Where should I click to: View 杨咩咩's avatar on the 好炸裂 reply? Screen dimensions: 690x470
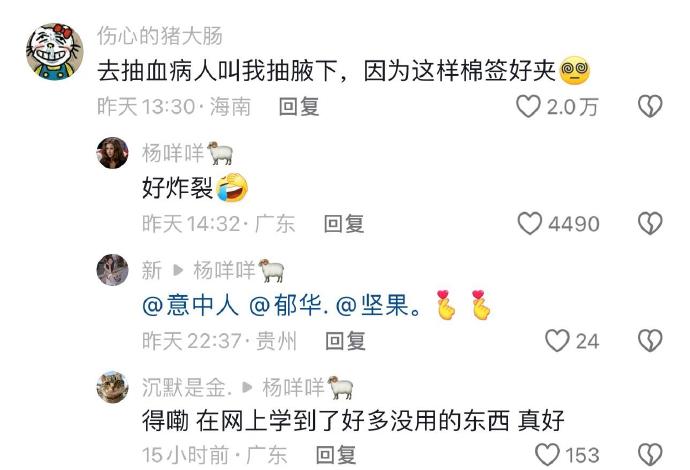pyautogui.click(x=113, y=153)
